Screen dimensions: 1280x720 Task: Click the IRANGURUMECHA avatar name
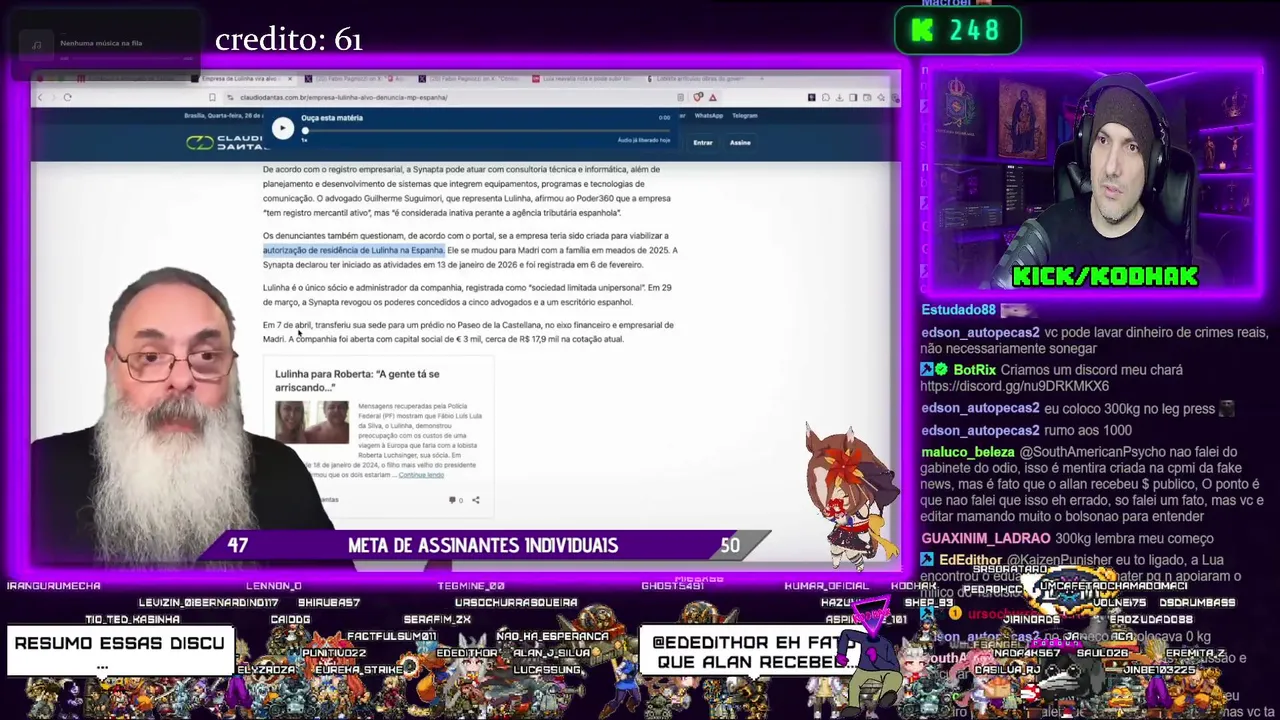[54, 586]
